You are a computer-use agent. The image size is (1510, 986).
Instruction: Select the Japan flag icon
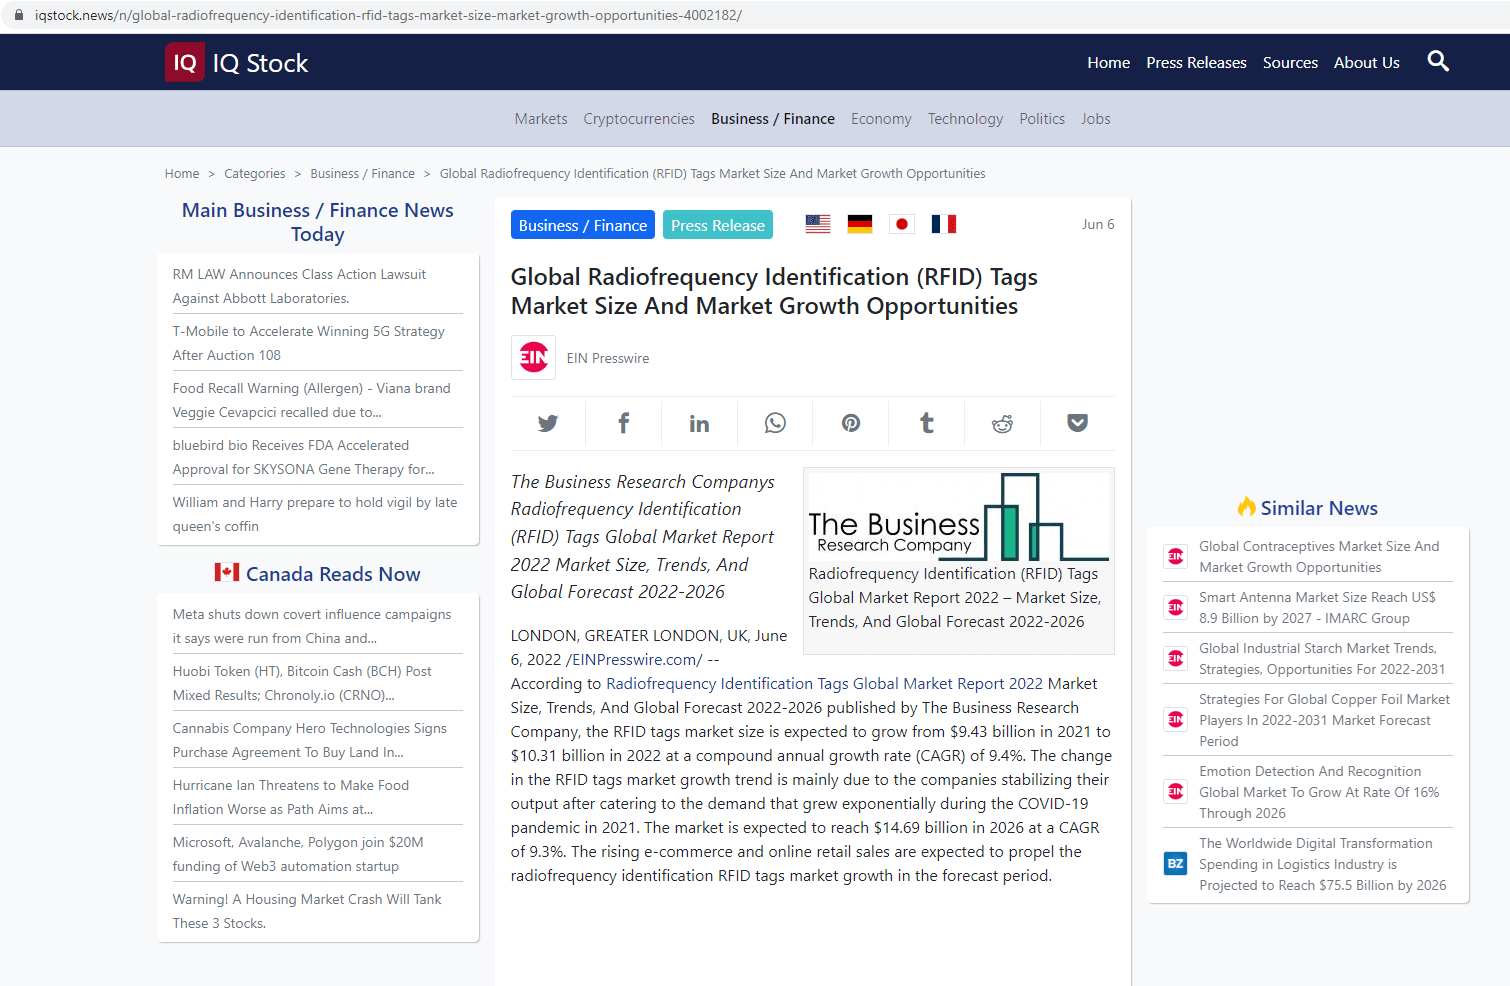(902, 224)
